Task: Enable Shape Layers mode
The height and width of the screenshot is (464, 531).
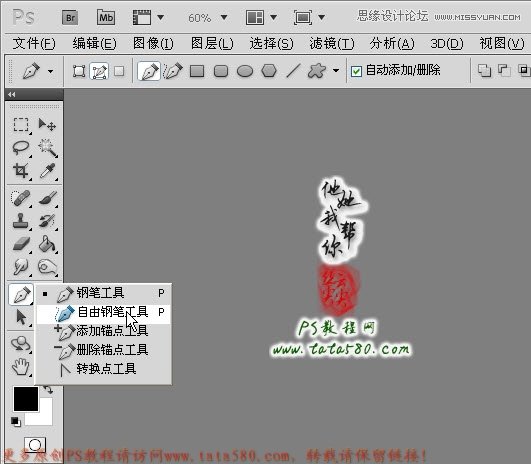Action: click(79, 71)
